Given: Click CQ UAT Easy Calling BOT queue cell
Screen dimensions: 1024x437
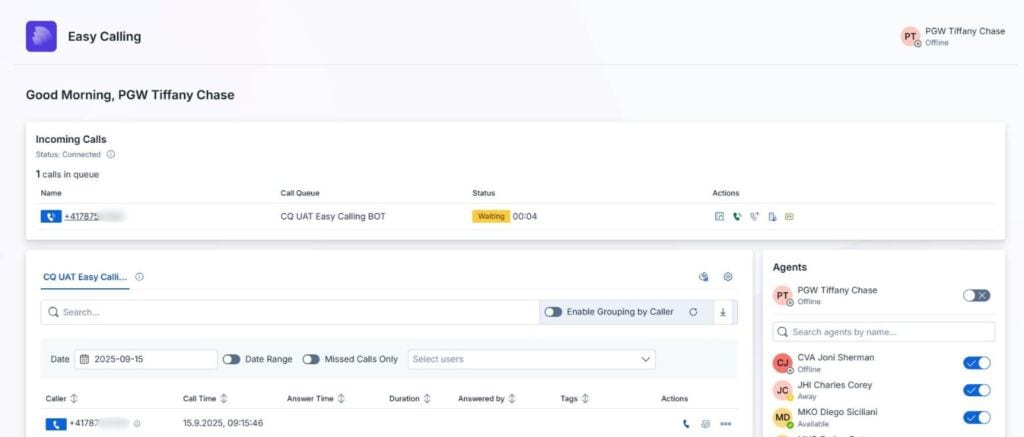Looking at the screenshot, I should (x=333, y=216).
